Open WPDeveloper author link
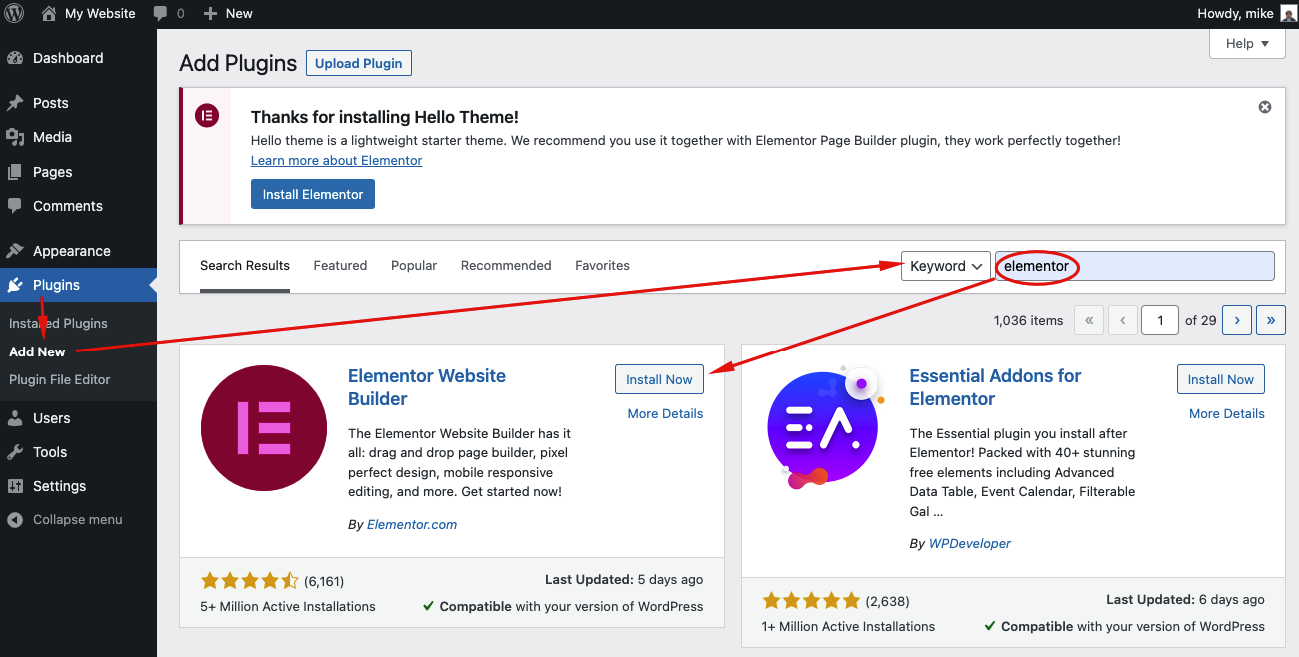This screenshot has width=1299, height=657. tap(970, 544)
